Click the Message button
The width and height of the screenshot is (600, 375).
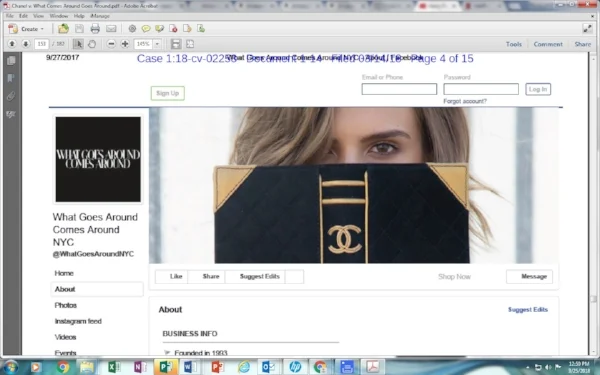(x=530, y=276)
